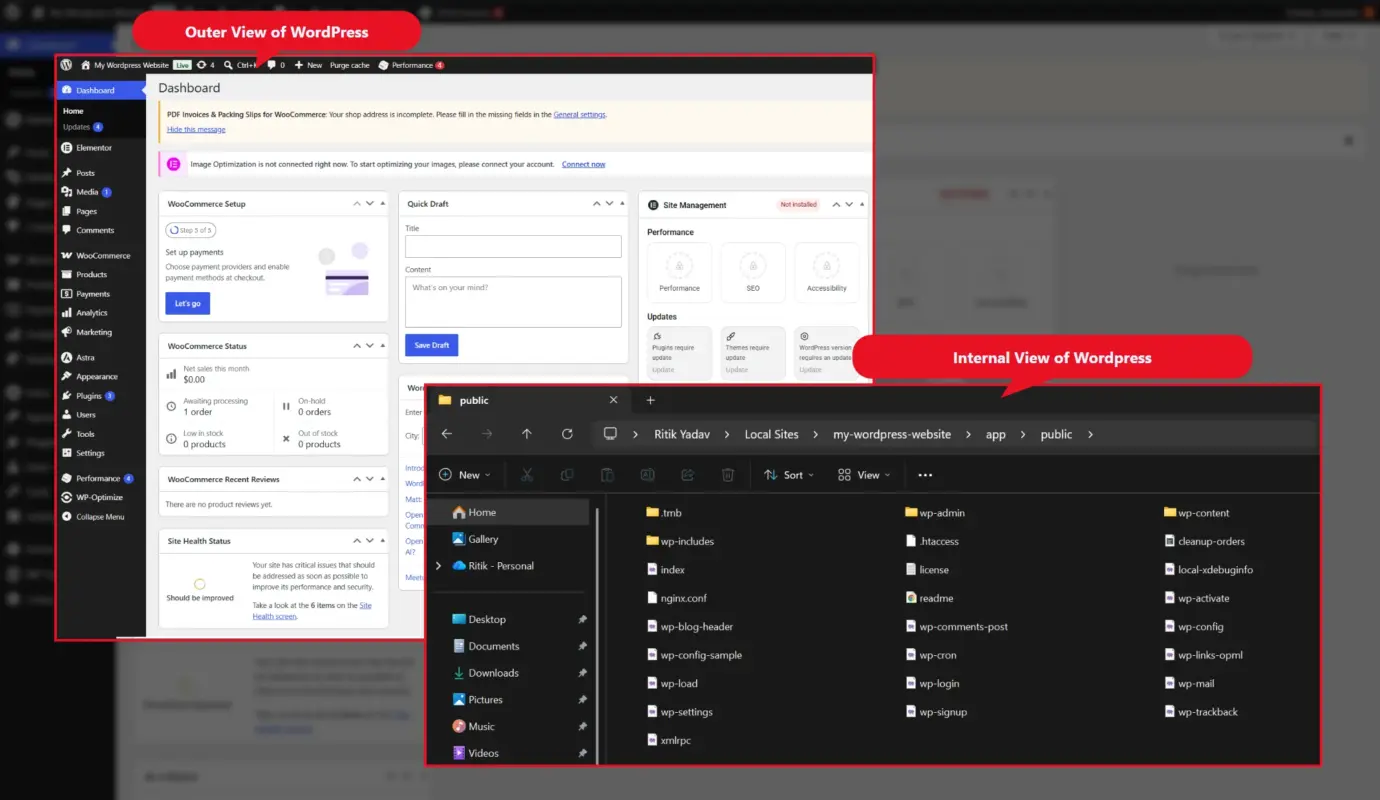Click Purge cache in the admin bar

point(350,65)
